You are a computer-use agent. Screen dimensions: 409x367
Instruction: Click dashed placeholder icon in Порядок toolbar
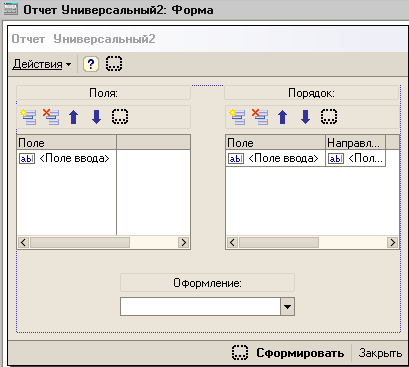[329, 117]
